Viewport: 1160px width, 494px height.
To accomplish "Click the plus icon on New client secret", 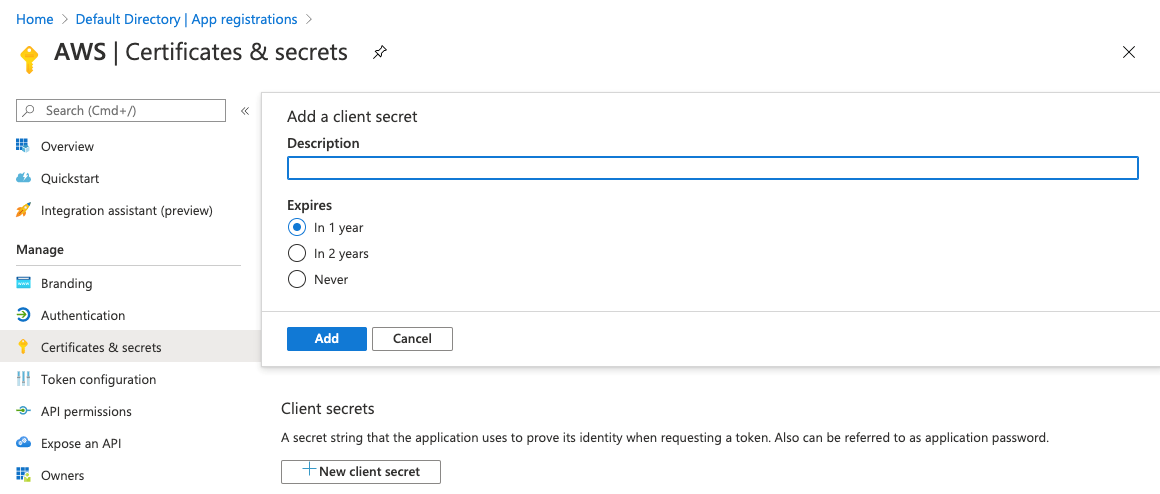I will point(309,470).
